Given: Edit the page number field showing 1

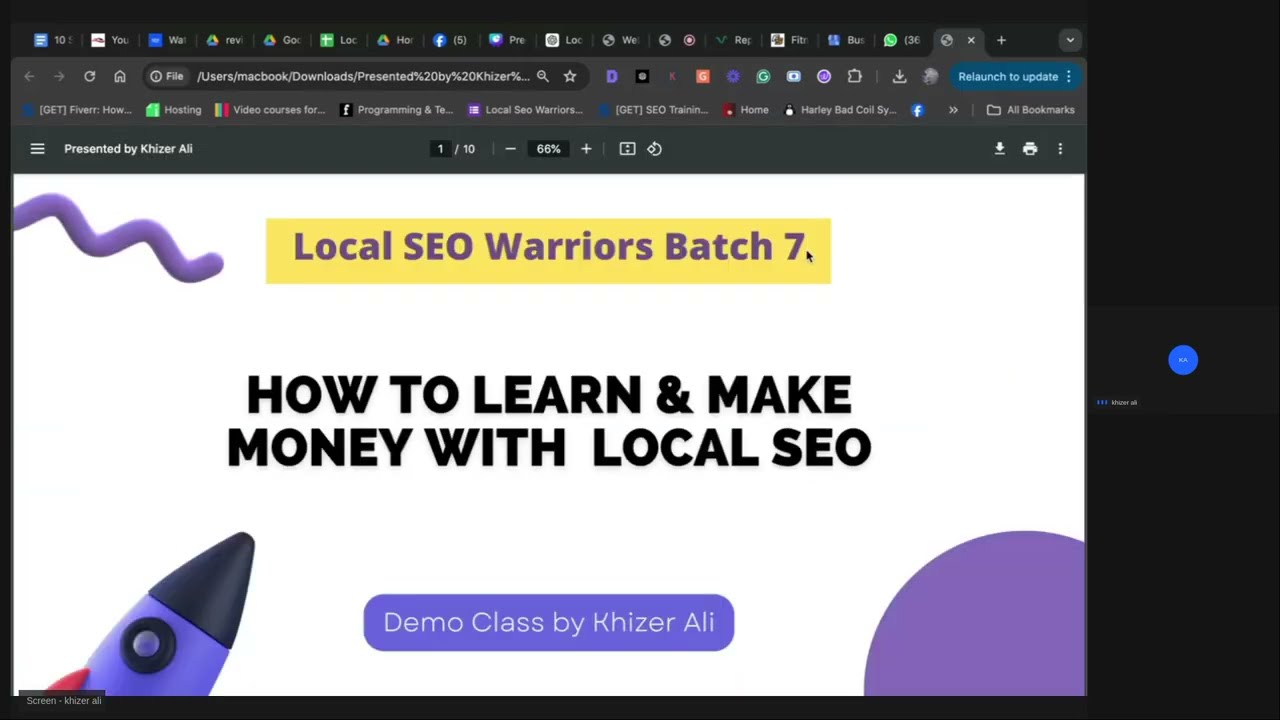Looking at the screenshot, I should coord(440,149).
